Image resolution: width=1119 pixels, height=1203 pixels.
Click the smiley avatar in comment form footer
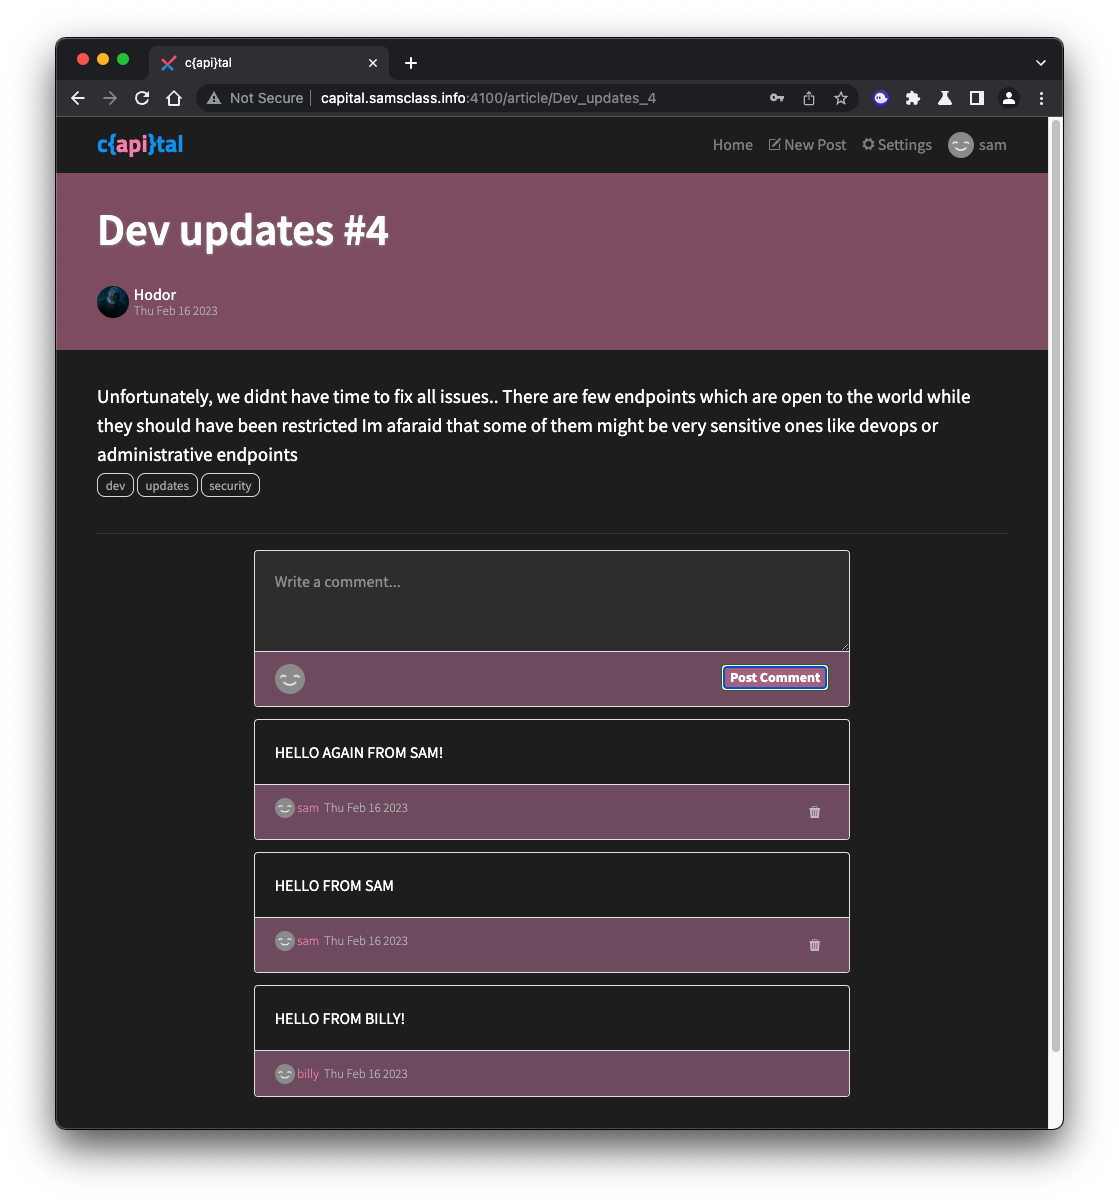(290, 679)
